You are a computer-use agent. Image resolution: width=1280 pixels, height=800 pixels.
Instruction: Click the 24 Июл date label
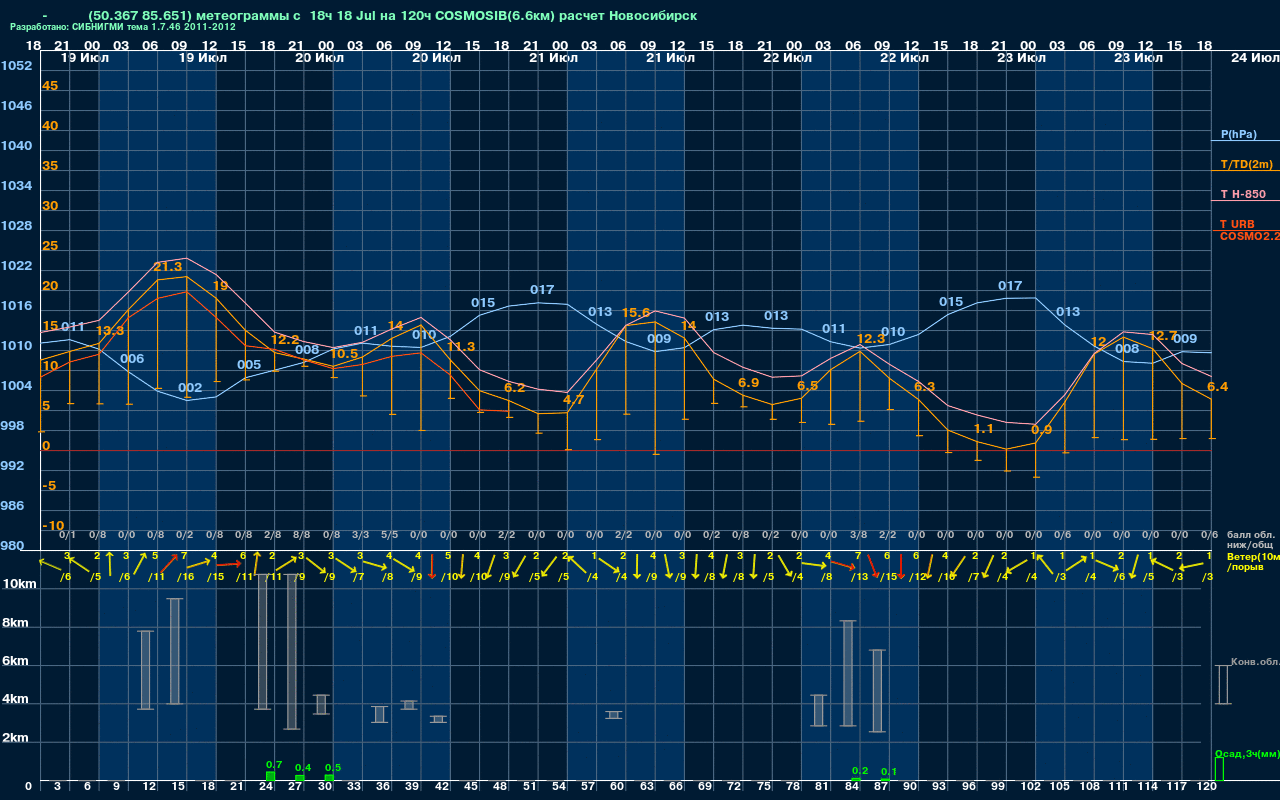pyautogui.click(x=1254, y=58)
